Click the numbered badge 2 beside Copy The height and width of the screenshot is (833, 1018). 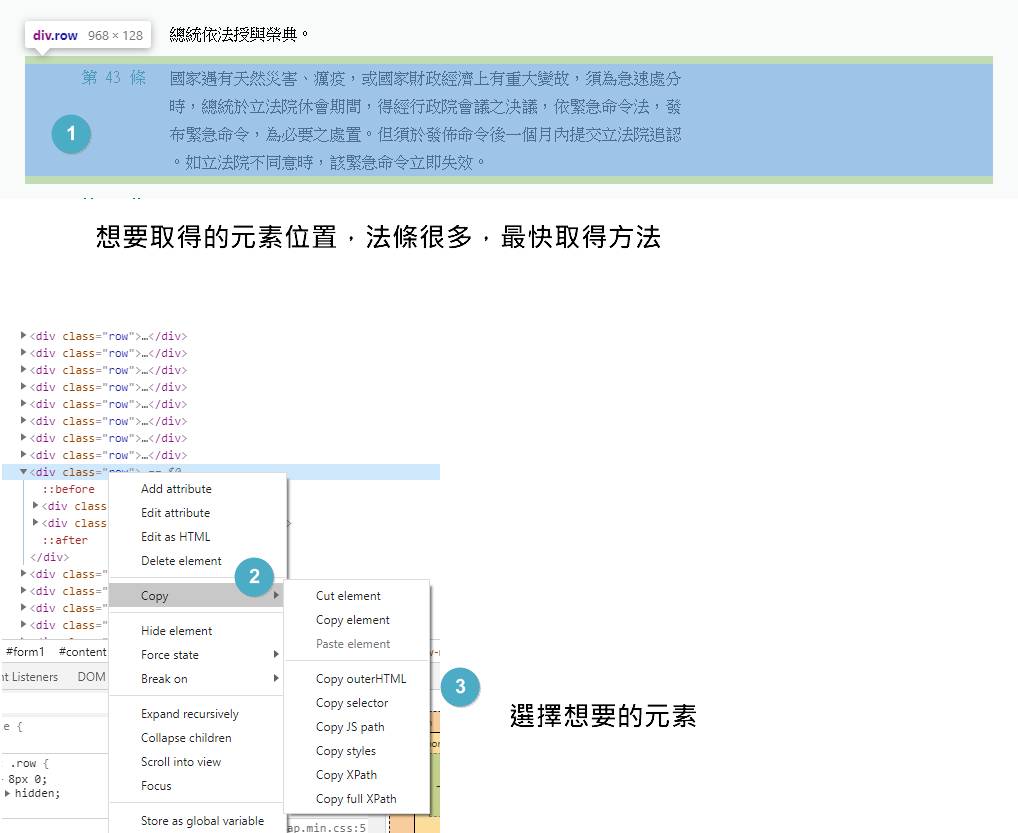(x=254, y=576)
